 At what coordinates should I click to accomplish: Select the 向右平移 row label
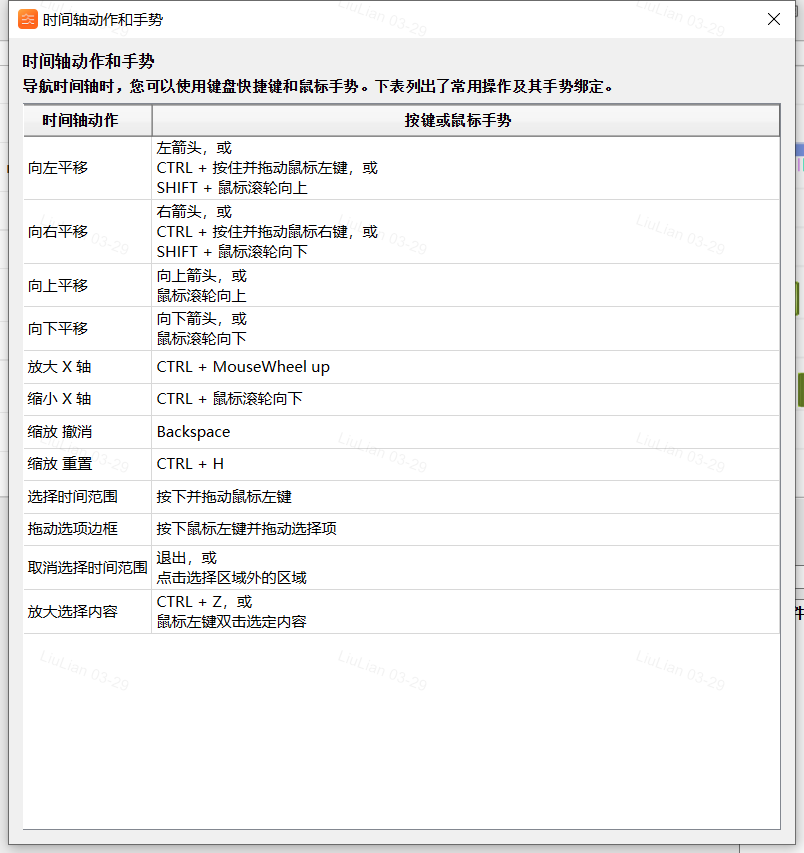pos(58,232)
